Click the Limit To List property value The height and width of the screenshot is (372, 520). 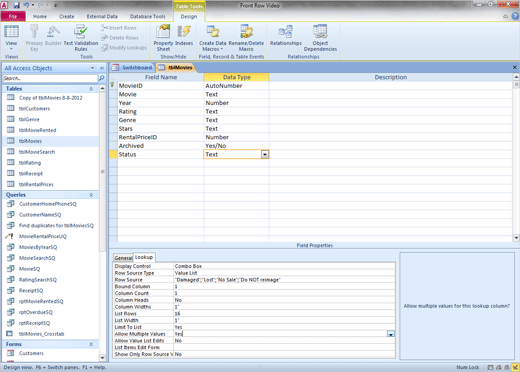pyautogui.click(x=284, y=327)
